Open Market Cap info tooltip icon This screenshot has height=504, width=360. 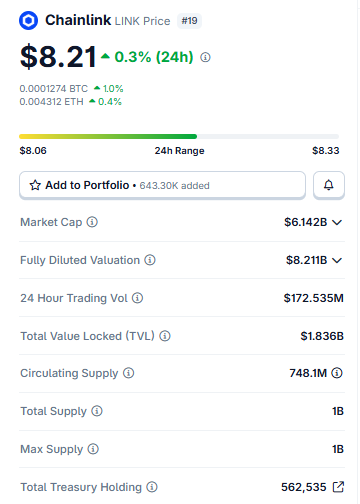[x=92, y=222]
